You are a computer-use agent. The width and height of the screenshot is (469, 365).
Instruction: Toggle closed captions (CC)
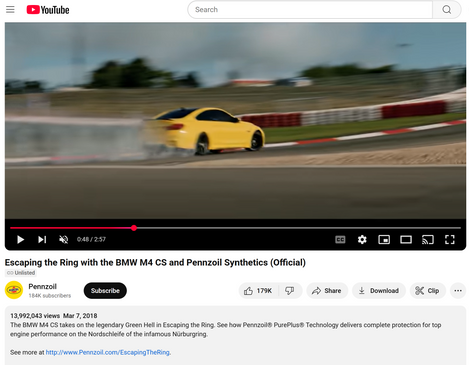click(340, 239)
